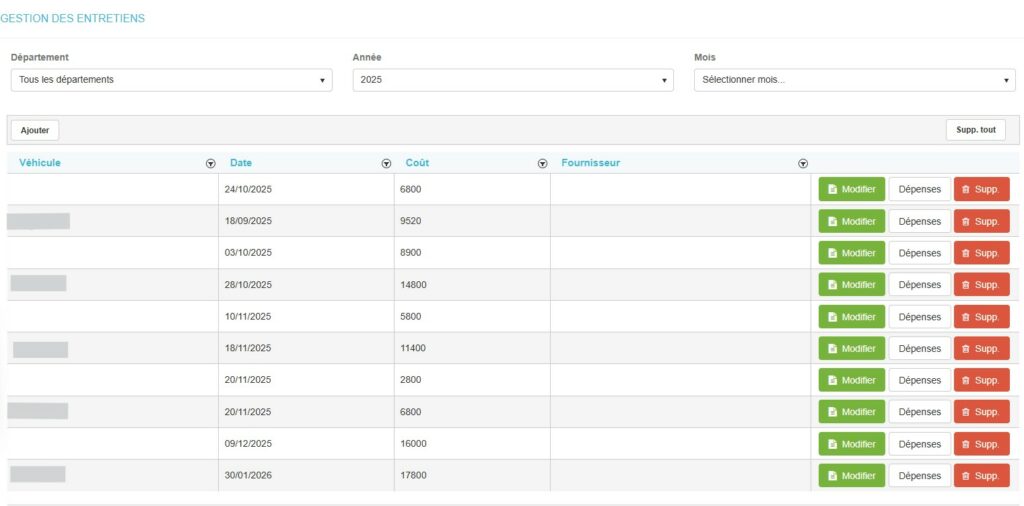Click Modifier for the 30/01/2026 entry
The image size is (1024, 506).
pyautogui.click(x=851, y=476)
